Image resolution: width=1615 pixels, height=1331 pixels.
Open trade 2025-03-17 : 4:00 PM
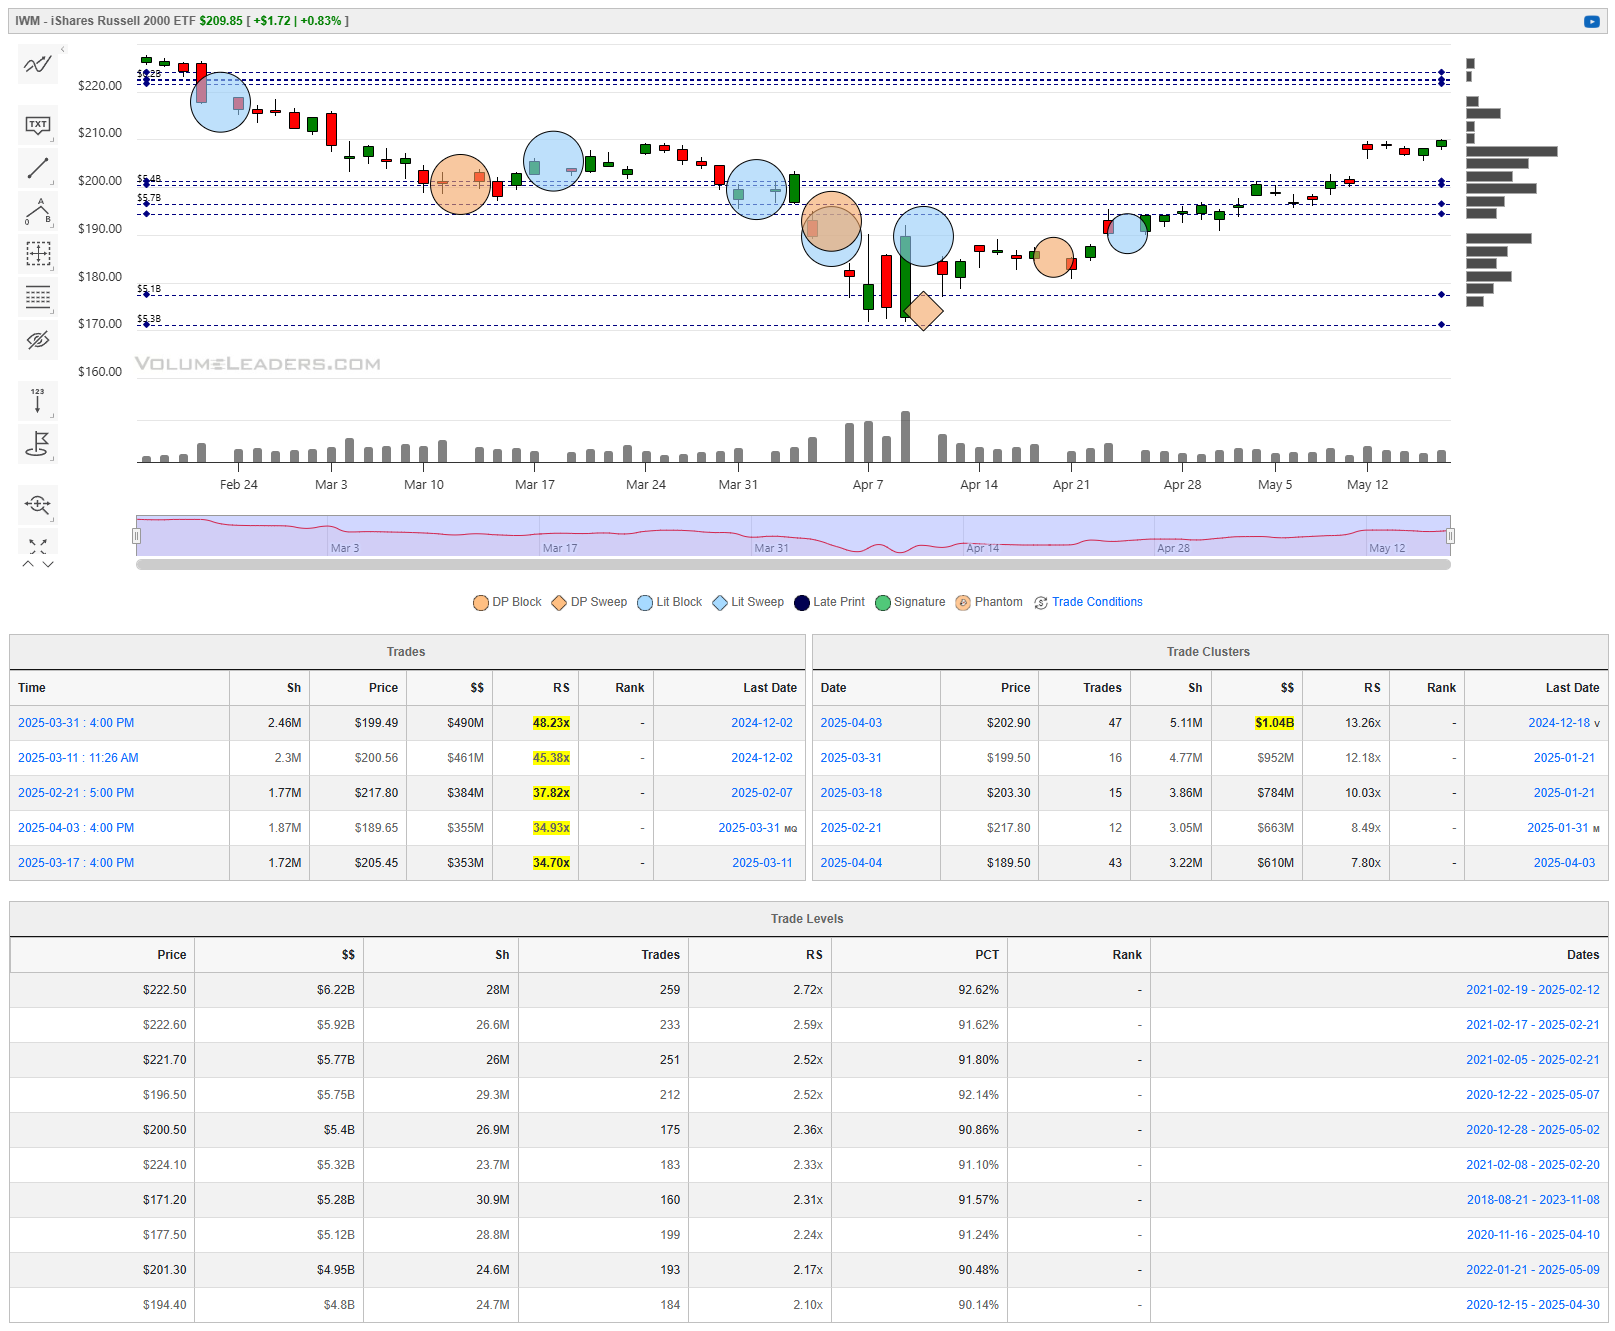tap(76, 863)
